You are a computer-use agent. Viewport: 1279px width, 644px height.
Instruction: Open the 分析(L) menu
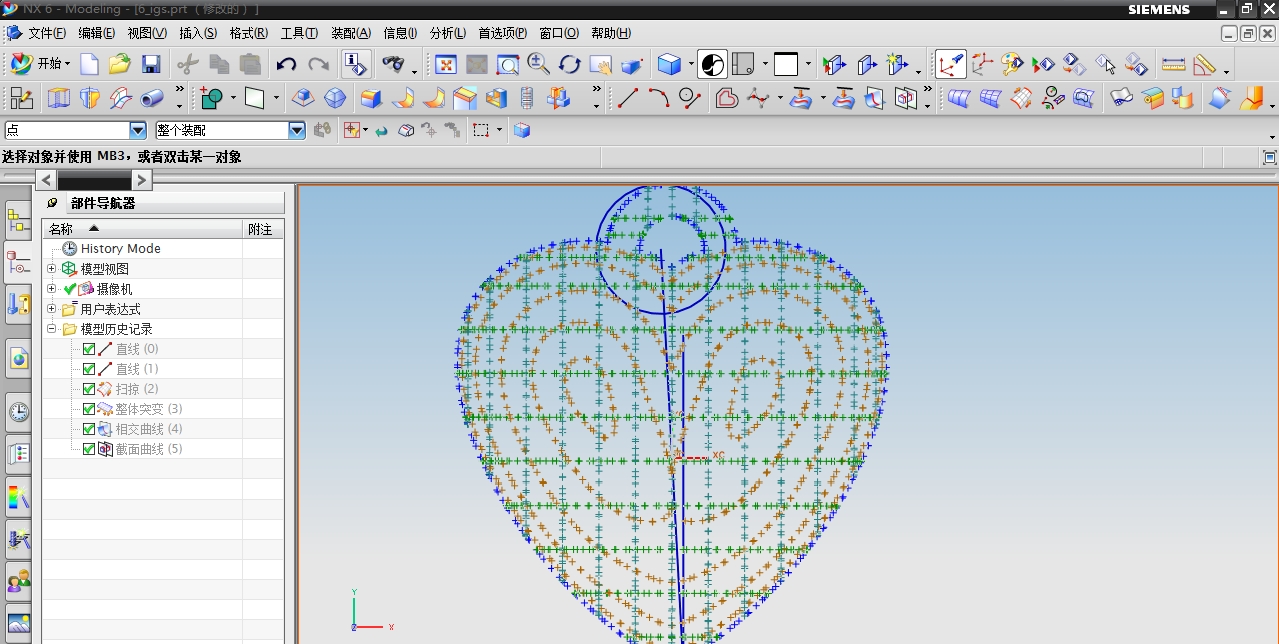tap(447, 33)
